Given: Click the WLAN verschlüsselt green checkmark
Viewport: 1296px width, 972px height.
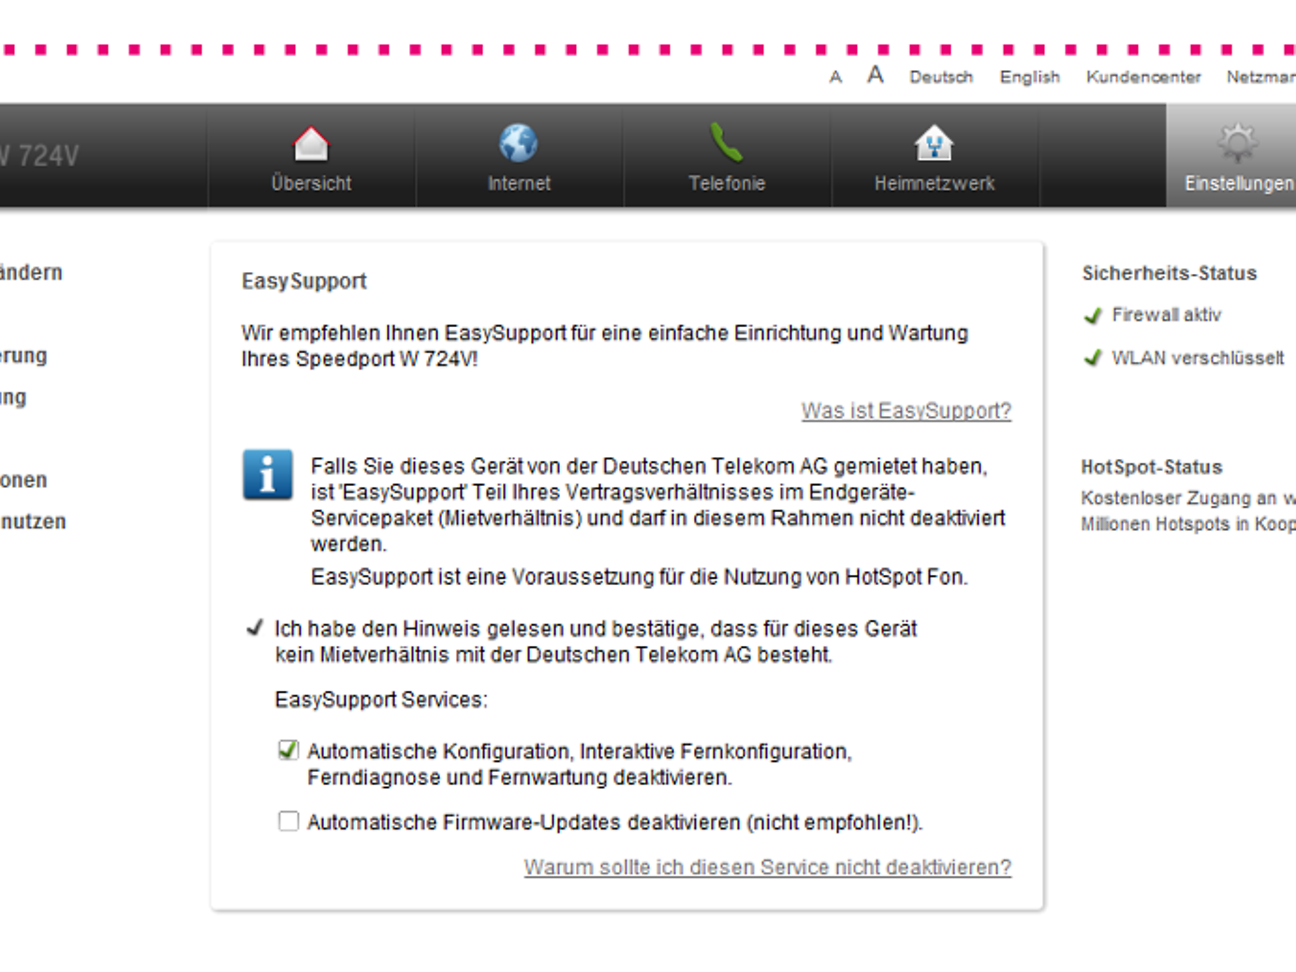Looking at the screenshot, I should [x=1092, y=358].
